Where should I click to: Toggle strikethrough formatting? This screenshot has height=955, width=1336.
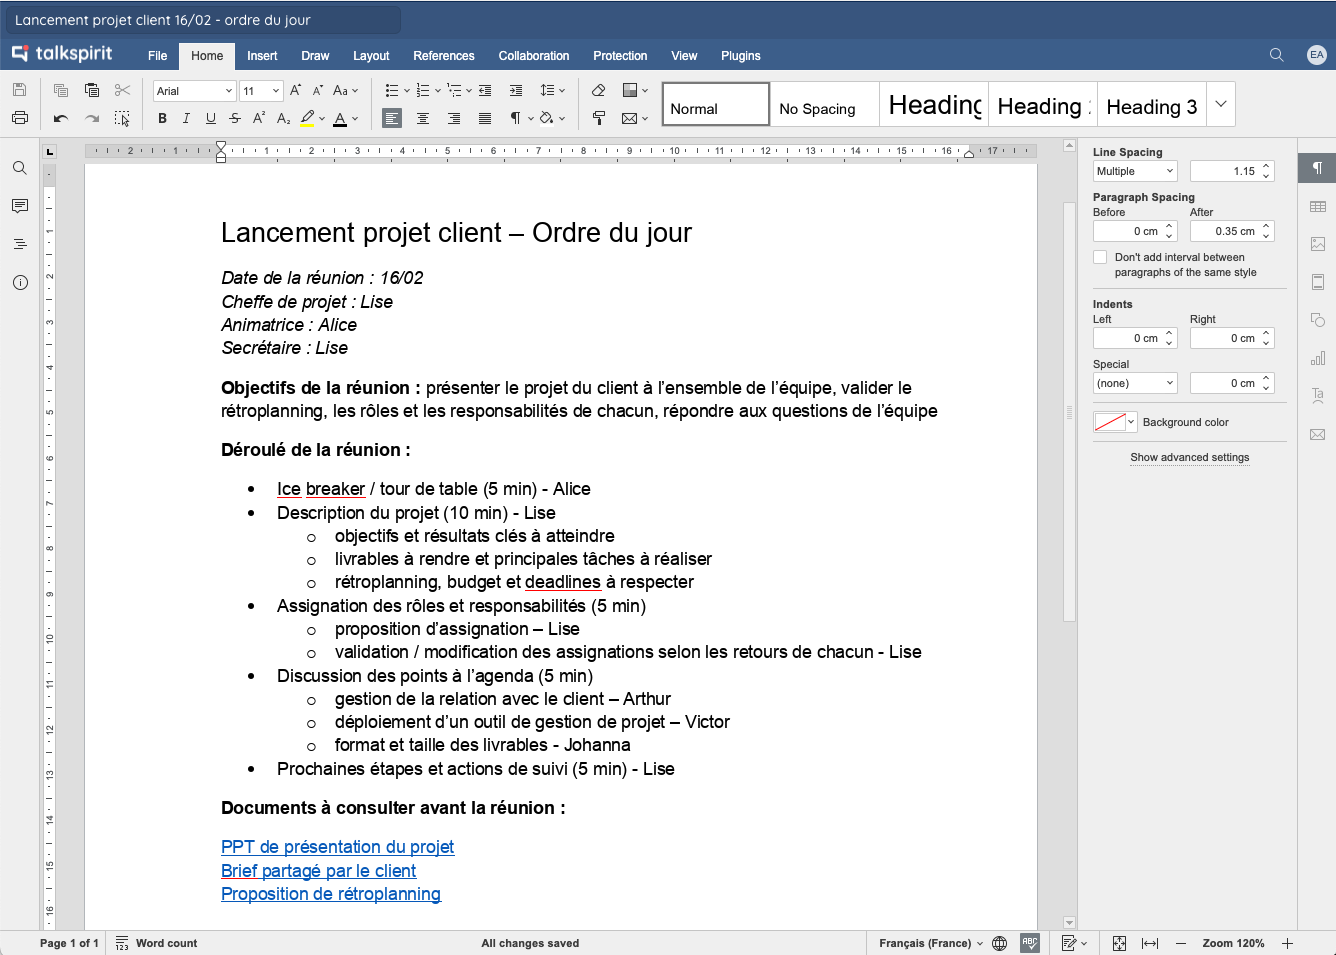pyautogui.click(x=234, y=118)
